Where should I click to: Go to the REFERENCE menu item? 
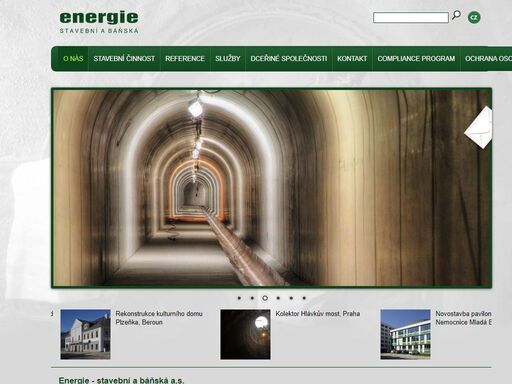[185, 59]
